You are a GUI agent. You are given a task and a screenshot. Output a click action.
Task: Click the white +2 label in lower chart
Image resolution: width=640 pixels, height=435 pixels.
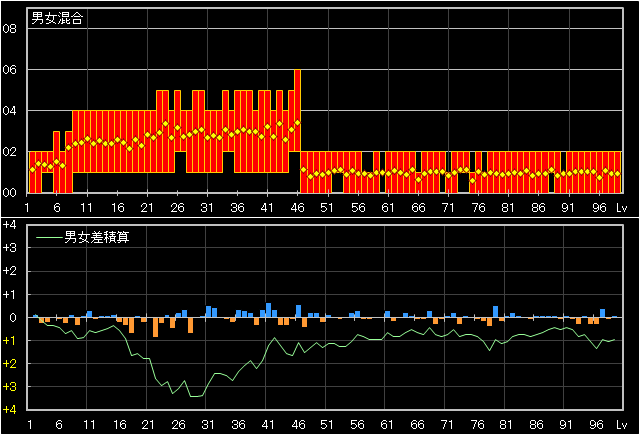tap(9, 271)
